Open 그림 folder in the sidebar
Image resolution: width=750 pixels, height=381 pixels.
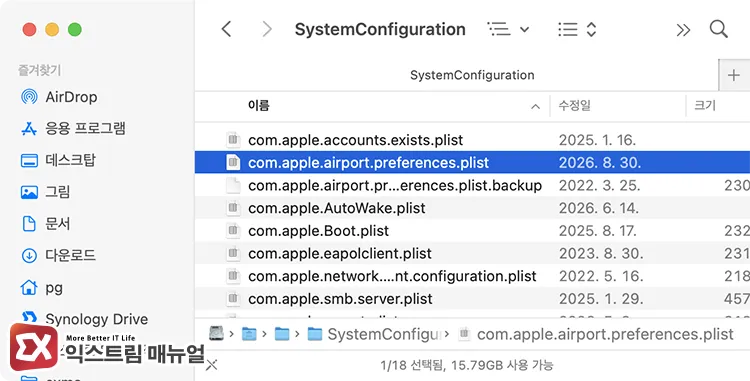[x=58, y=192]
